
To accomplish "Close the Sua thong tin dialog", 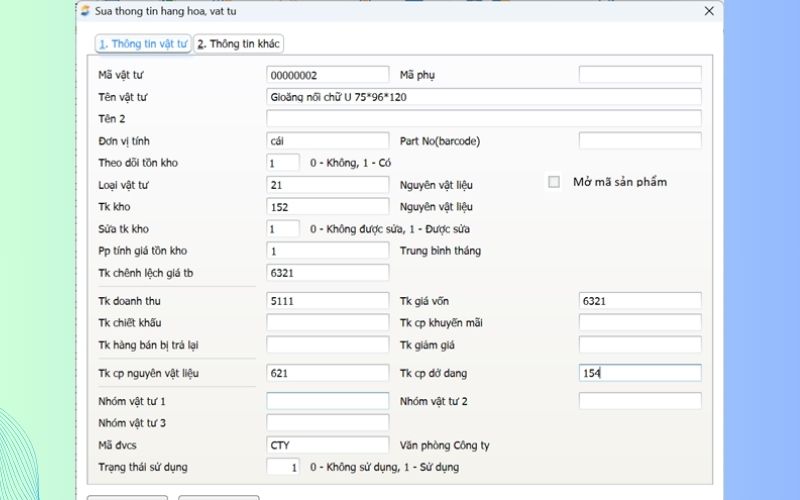I will [709, 11].
